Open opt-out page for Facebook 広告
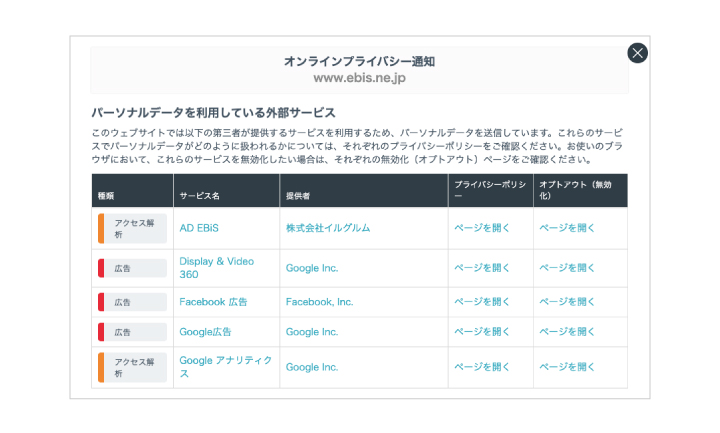This screenshot has width=720, height=433. [x=567, y=302]
